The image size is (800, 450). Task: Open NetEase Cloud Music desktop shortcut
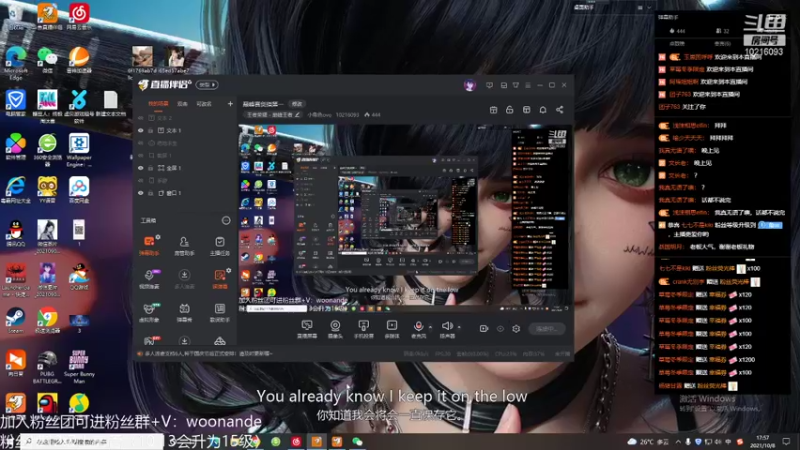click(79, 17)
